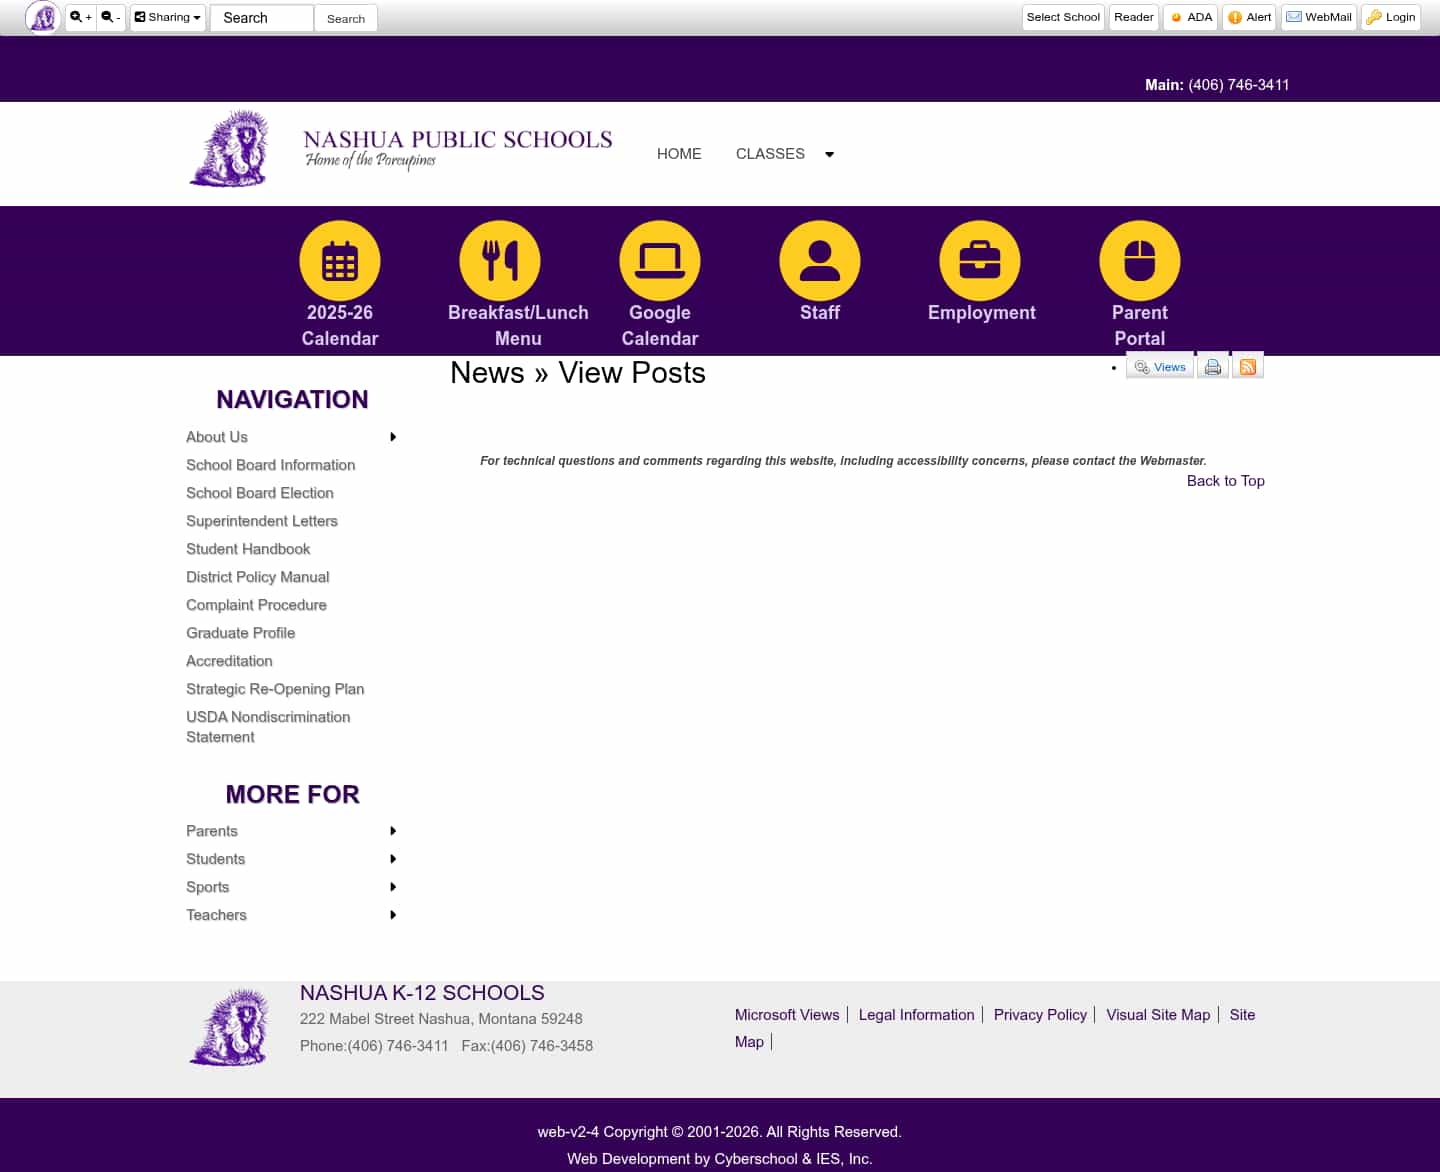Click the Back to Top link
The width and height of the screenshot is (1440, 1172).
pyautogui.click(x=1225, y=481)
